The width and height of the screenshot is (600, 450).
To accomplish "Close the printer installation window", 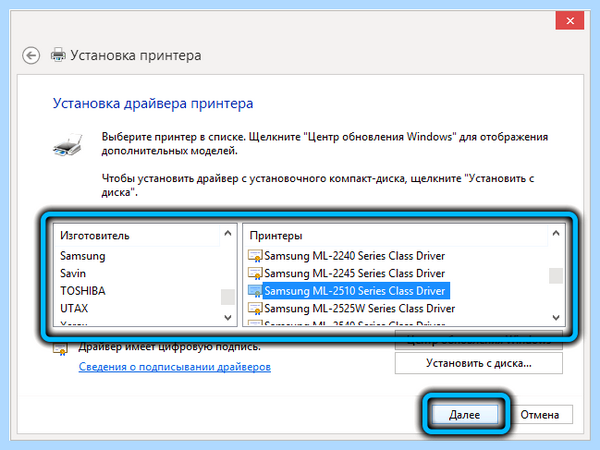I will point(570,21).
